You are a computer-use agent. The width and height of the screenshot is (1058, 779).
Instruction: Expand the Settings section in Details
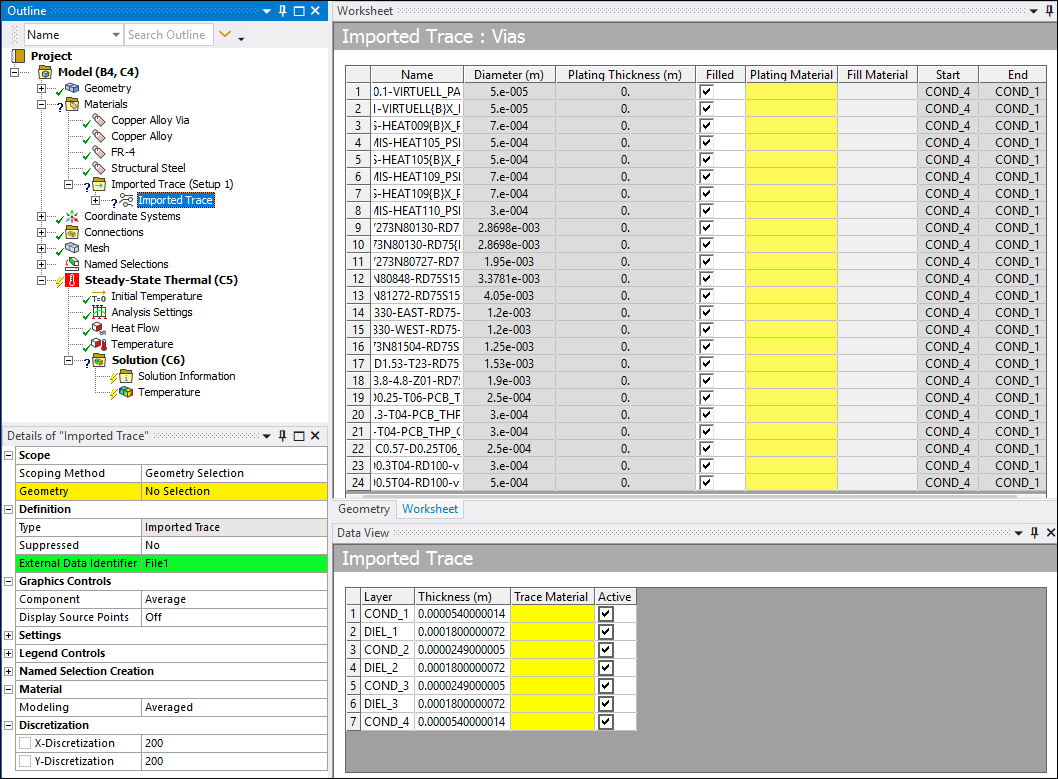pyautogui.click(x=9, y=635)
